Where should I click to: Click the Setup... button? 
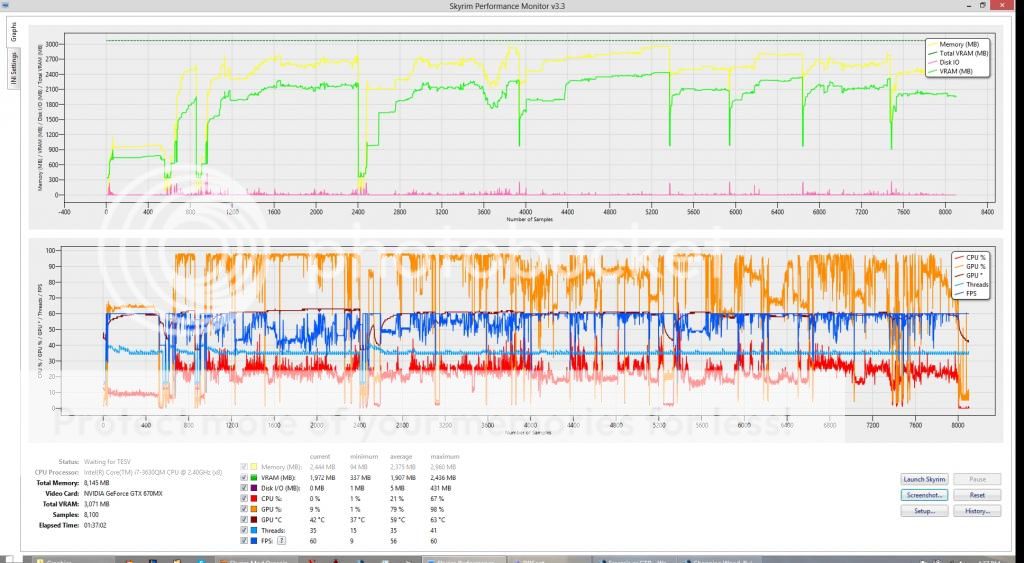tap(923, 511)
